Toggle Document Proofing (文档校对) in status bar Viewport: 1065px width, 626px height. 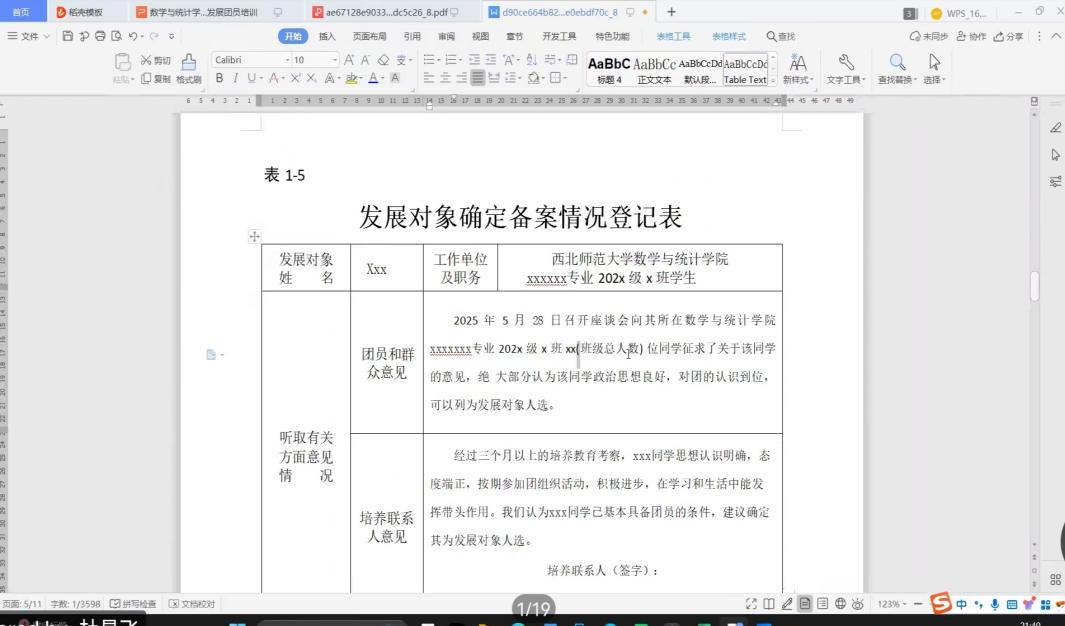192,604
